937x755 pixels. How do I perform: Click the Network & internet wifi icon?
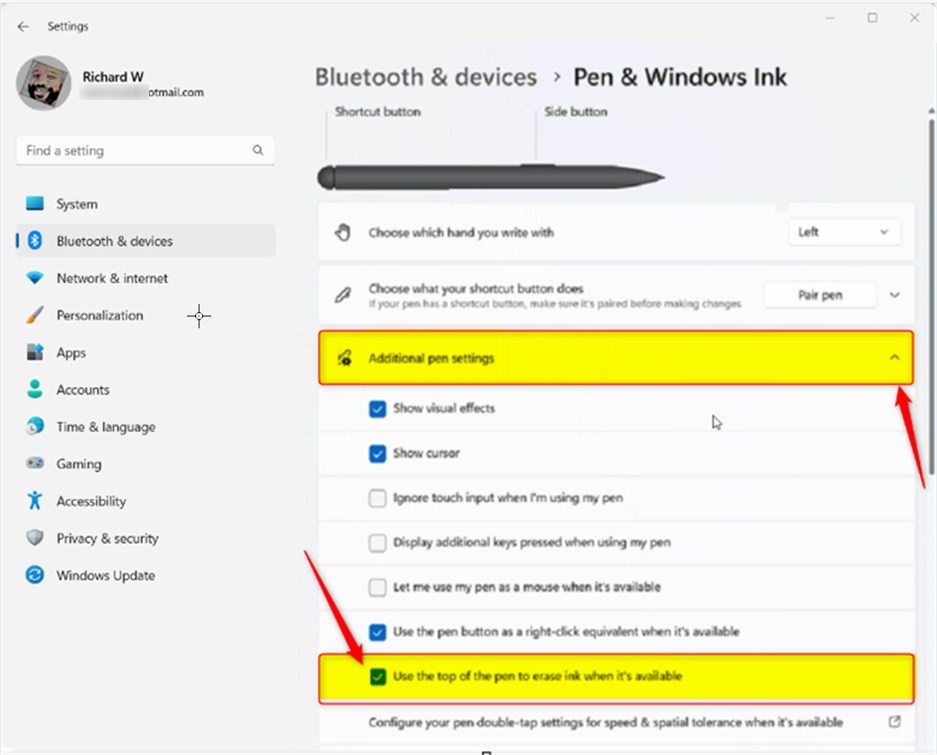tap(35, 278)
